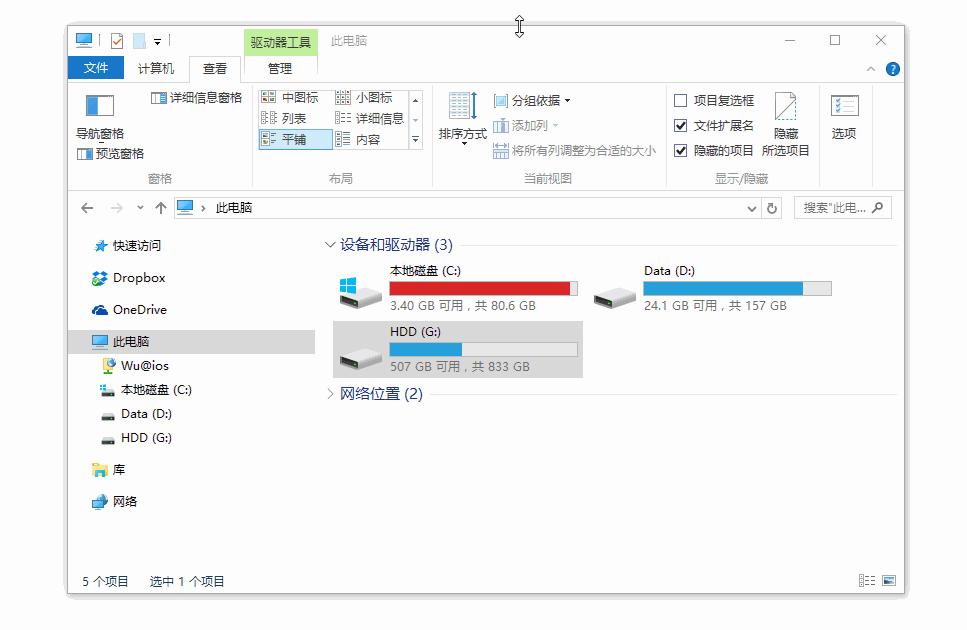Select the 中图标 (medium icons) layout

(290, 96)
